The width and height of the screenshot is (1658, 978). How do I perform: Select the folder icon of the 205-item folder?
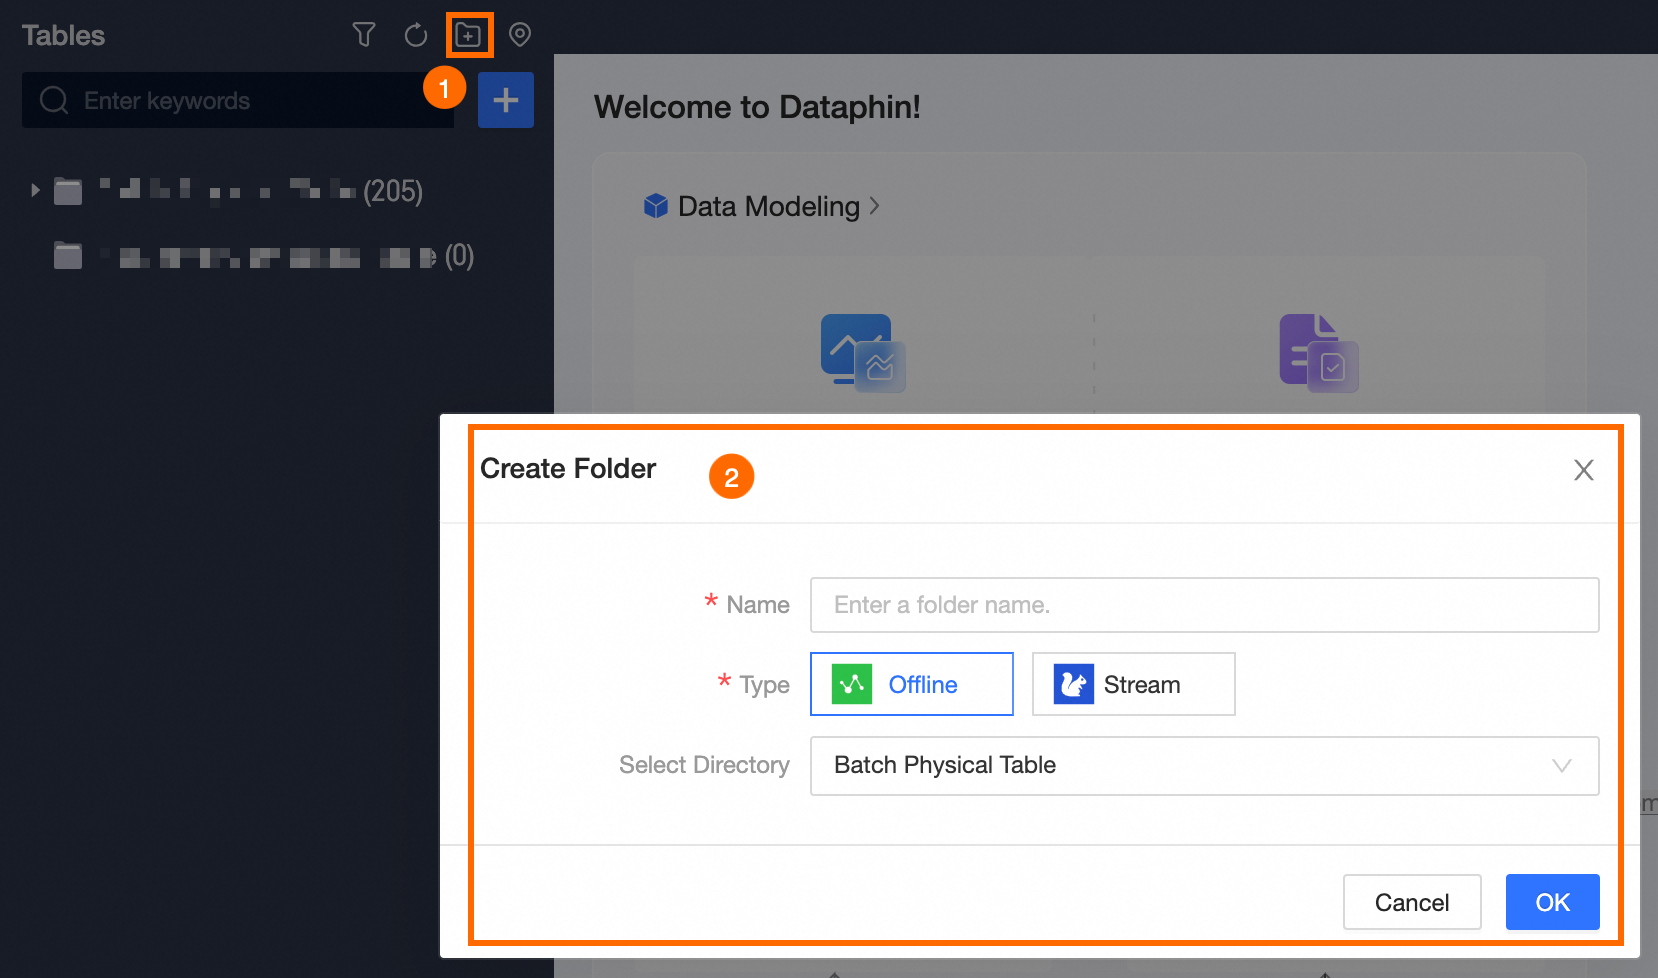68,190
